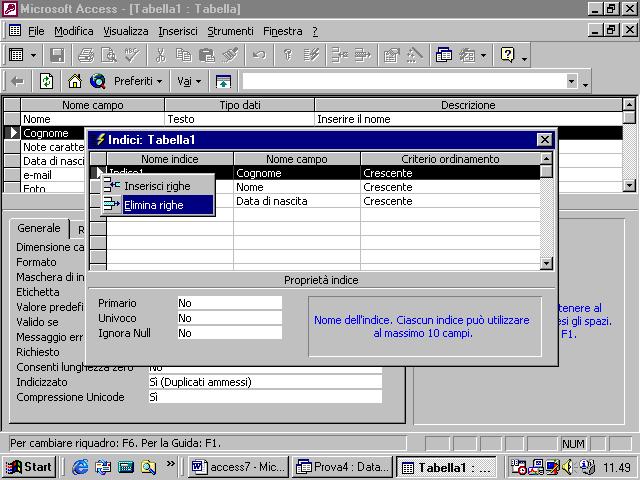
Task: Click the Data di nascita index field cell
Action: [x=297, y=201]
